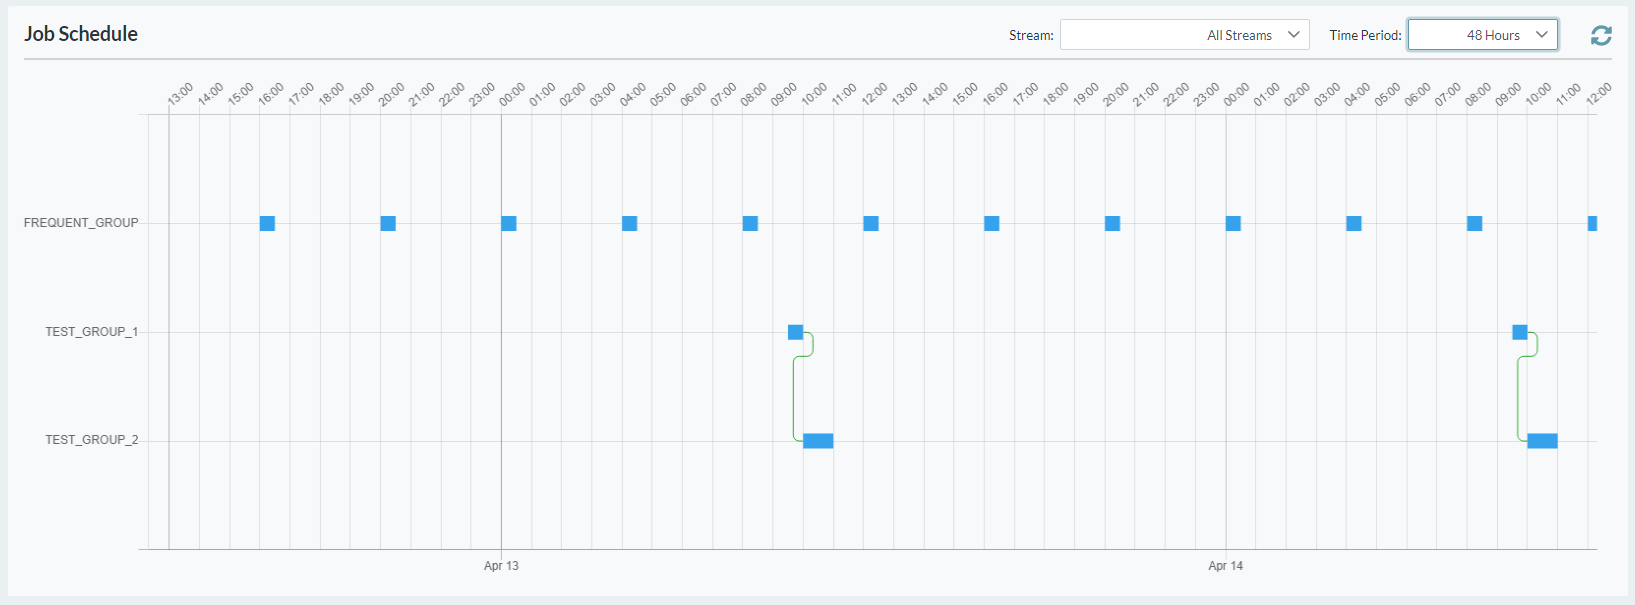Click the 09:00 timeline label near Apr 13
The width and height of the screenshot is (1635, 605).
[785, 90]
